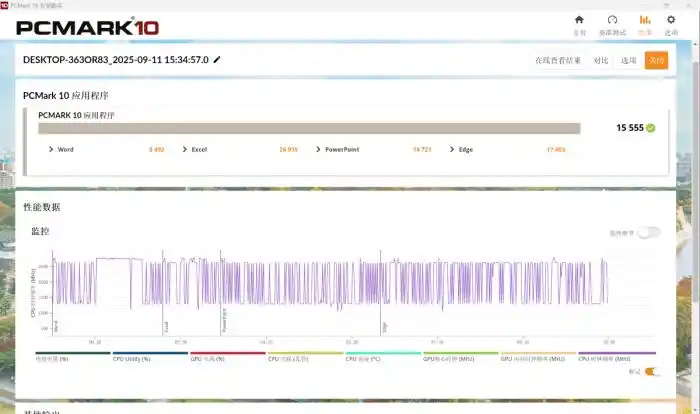The height and width of the screenshot is (414, 700).
Task: Open the benchmarks speedometer icon
Action: click(612, 20)
